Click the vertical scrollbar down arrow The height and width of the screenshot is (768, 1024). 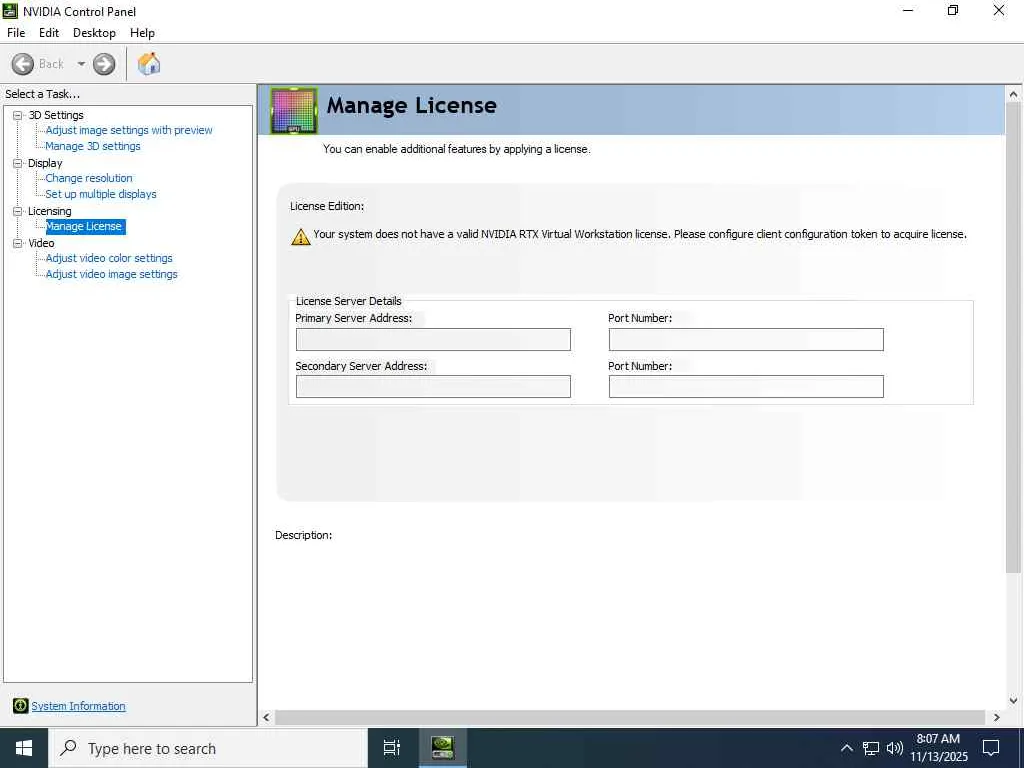pyautogui.click(x=1014, y=701)
